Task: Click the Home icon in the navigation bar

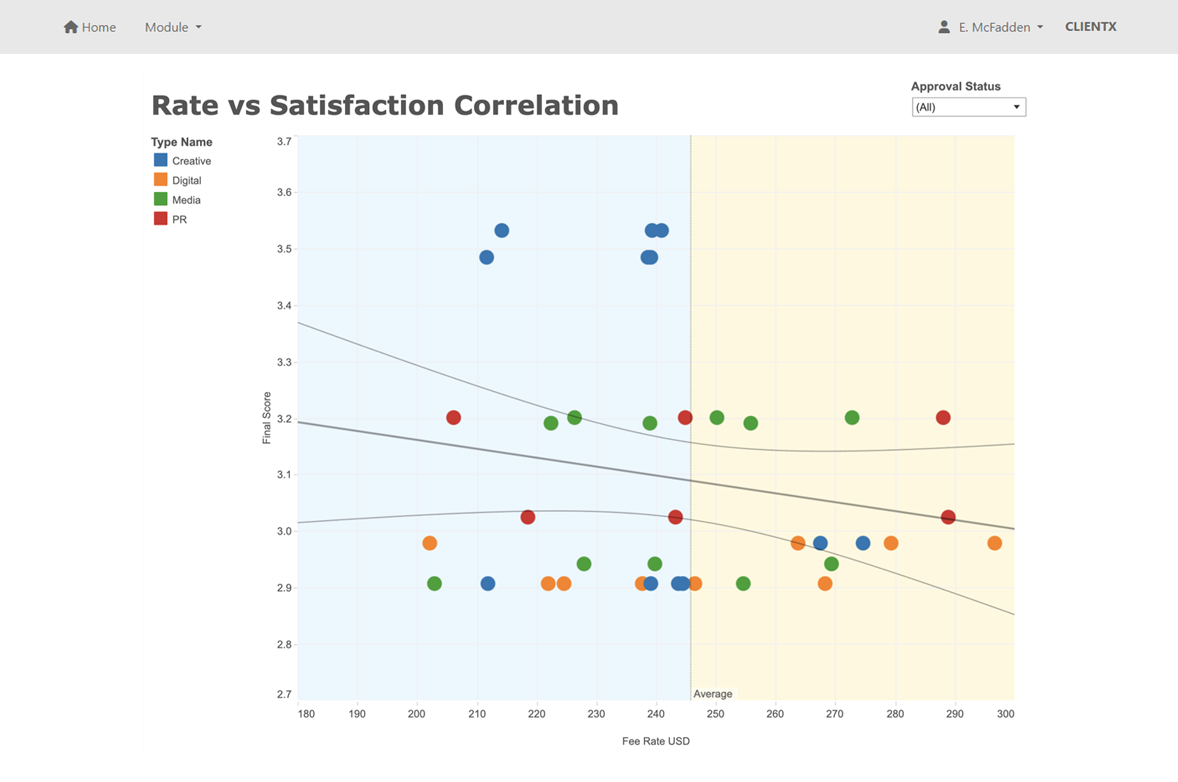Action: pyautogui.click(x=69, y=27)
